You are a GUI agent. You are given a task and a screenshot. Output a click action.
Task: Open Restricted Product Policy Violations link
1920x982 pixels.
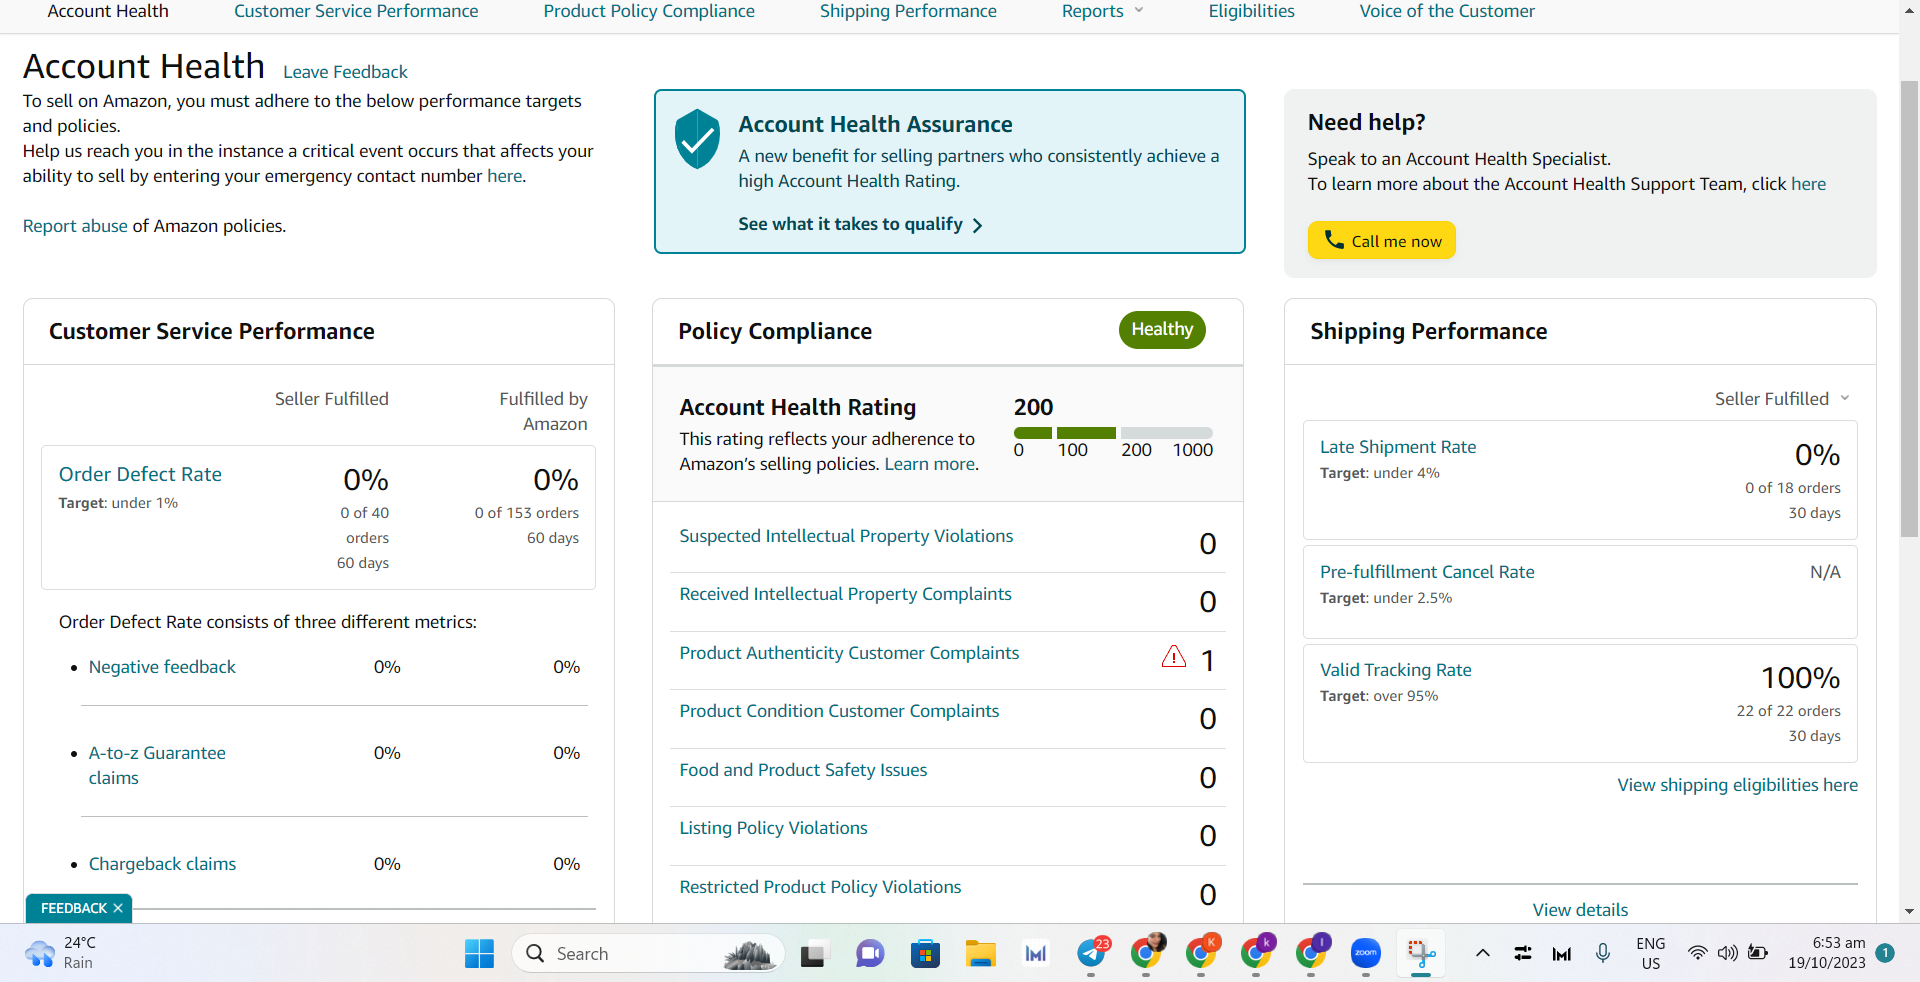tap(820, 887)
